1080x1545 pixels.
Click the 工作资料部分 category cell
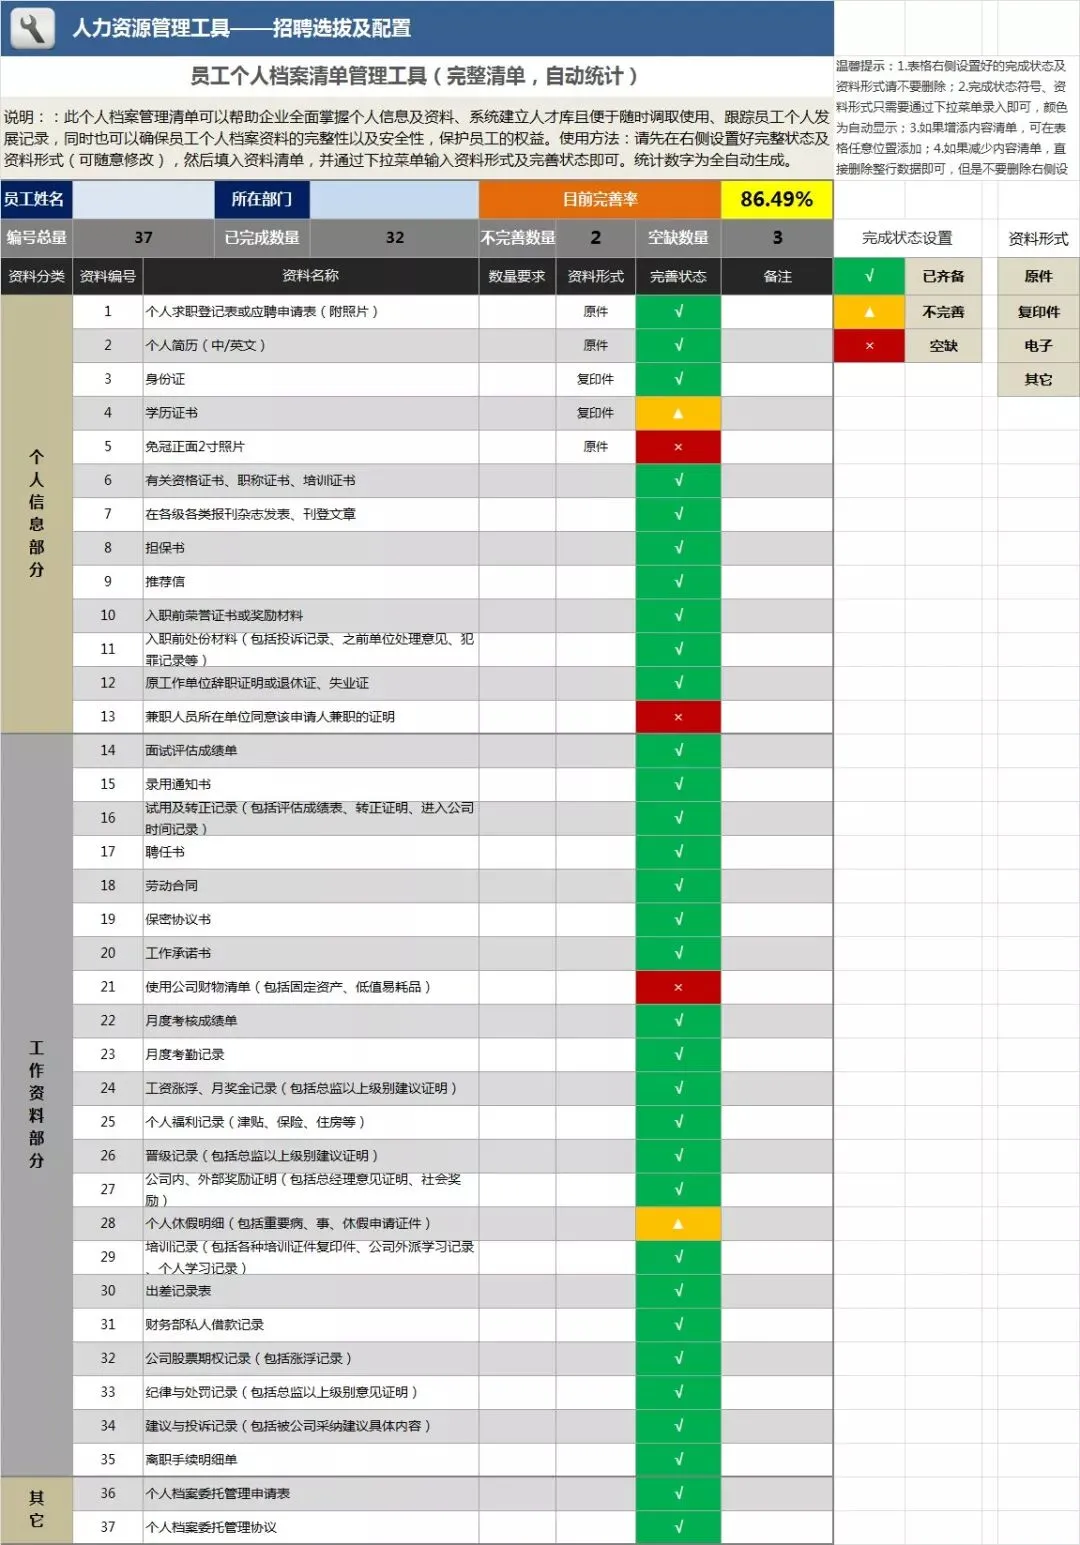(x=37, y=1105)
